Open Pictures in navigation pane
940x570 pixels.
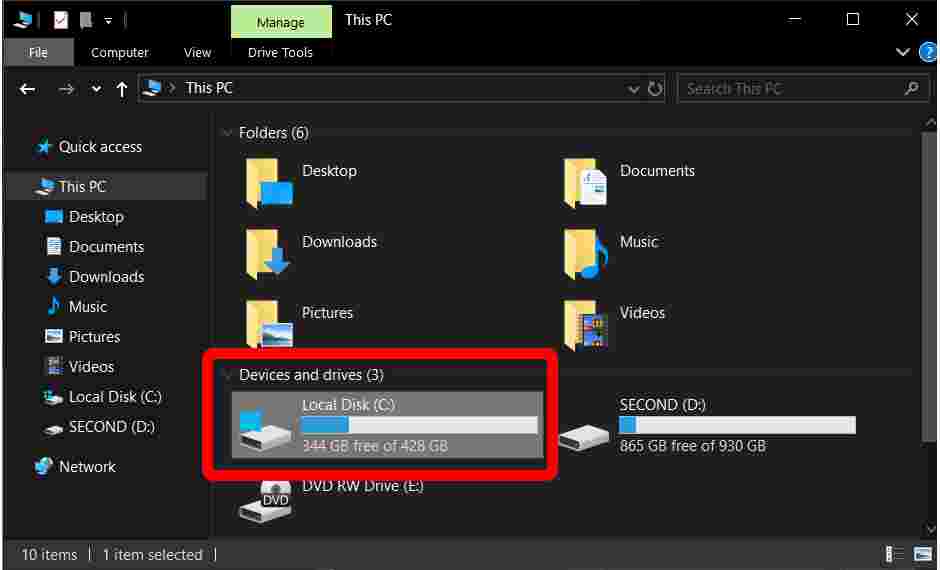click(82, 336)
